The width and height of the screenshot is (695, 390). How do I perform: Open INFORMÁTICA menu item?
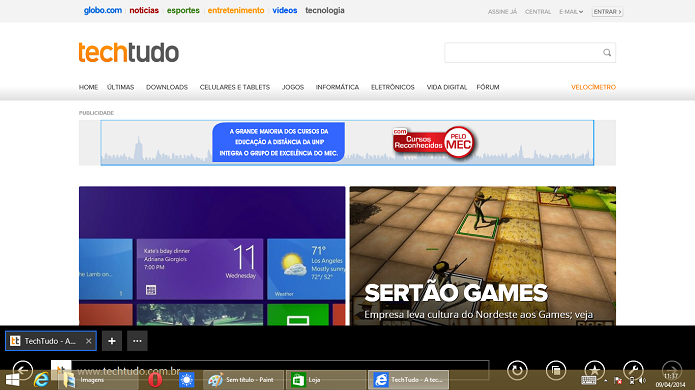point(337,87)
